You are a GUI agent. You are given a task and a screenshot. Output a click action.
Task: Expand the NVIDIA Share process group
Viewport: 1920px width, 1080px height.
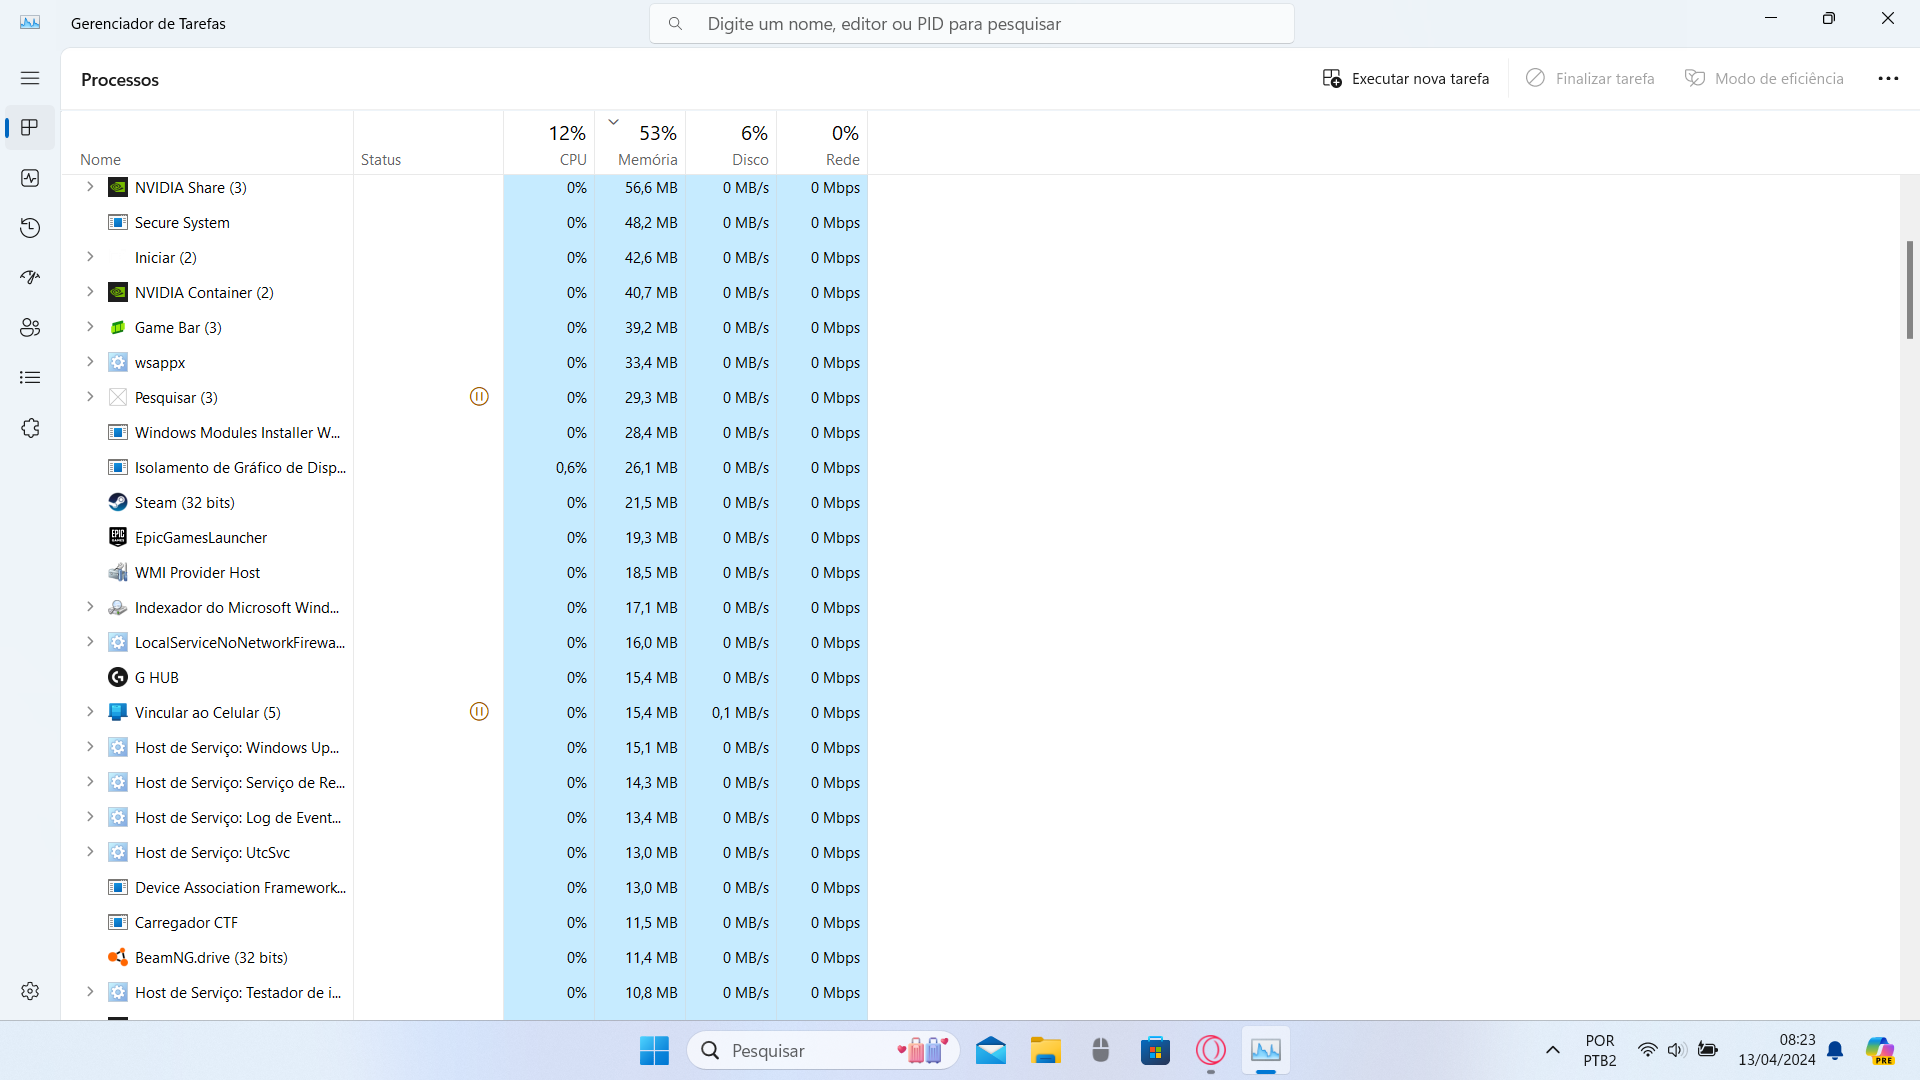click(90, 187)
